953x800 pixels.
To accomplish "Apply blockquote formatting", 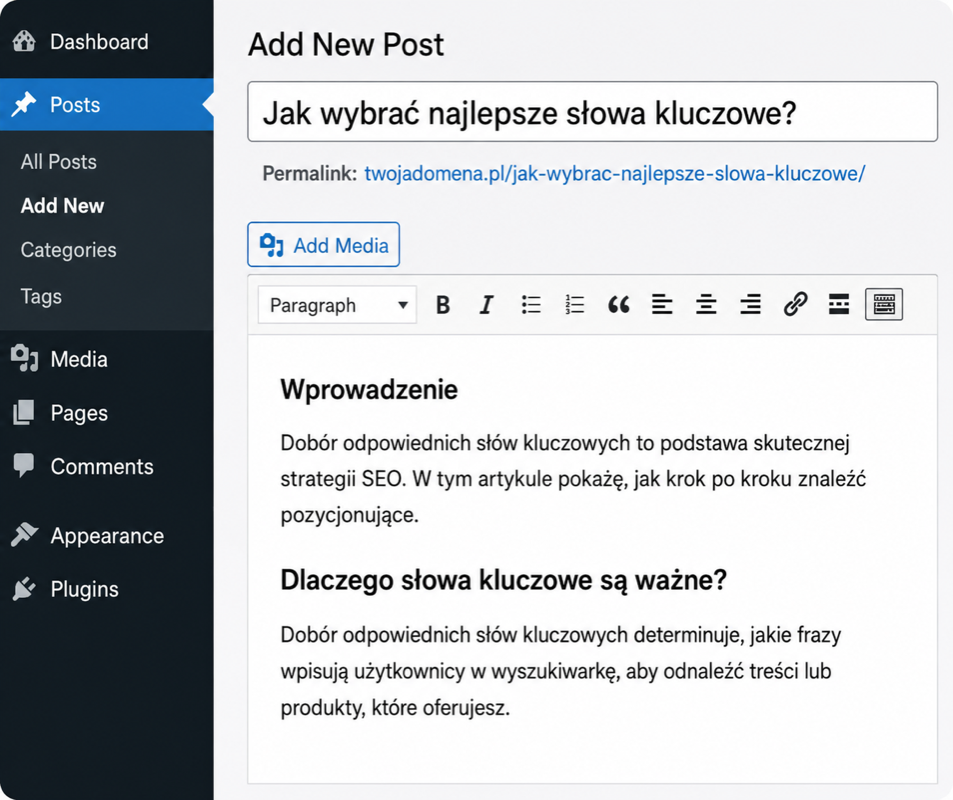I will (619, 305).
